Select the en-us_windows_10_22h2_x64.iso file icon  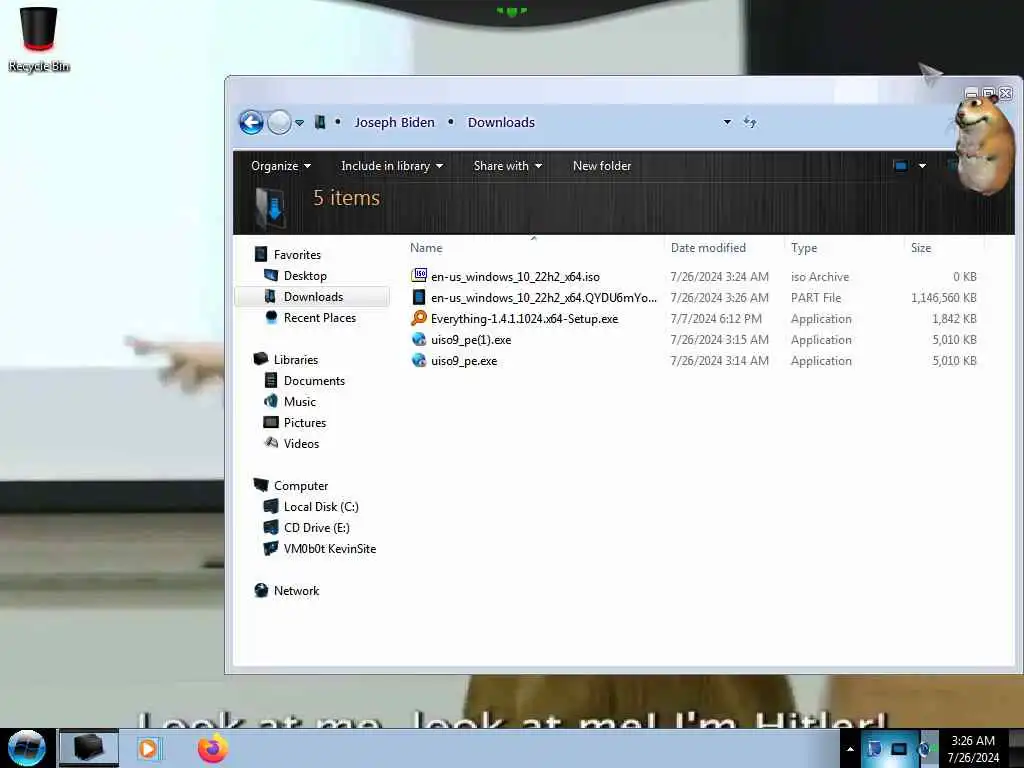pos(419,276)
